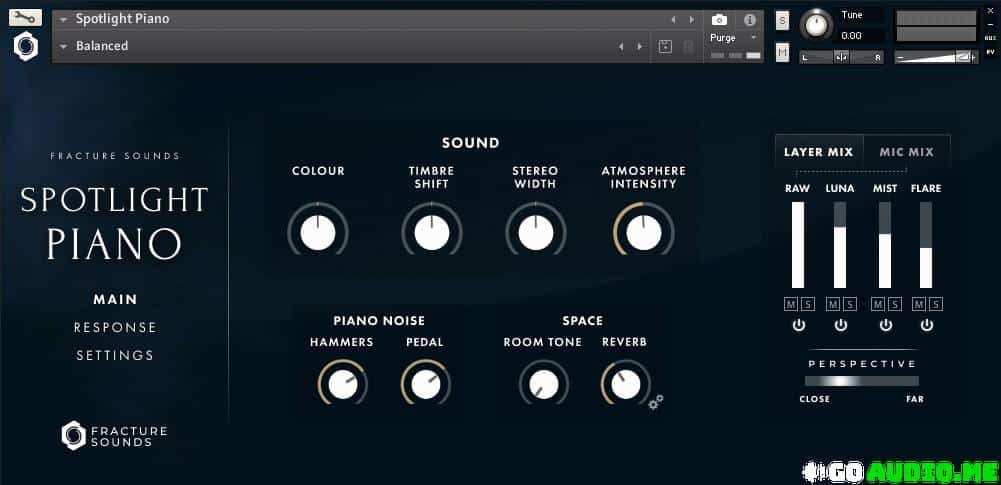1001x485 pixels.
Task: Open the Balanced preset dropdown
Action: click(64, 46)
